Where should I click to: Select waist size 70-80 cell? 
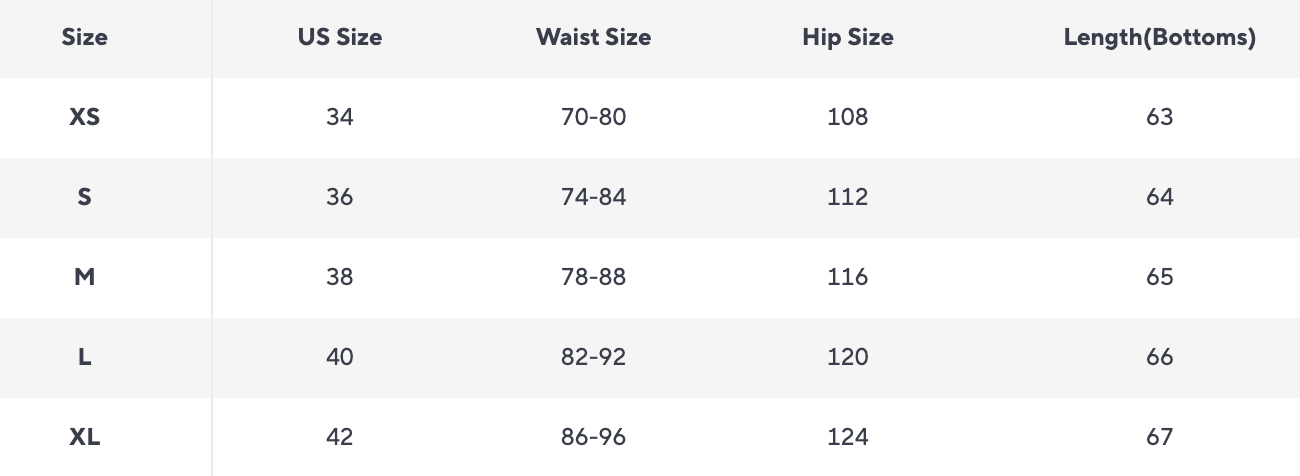(594, 117)
